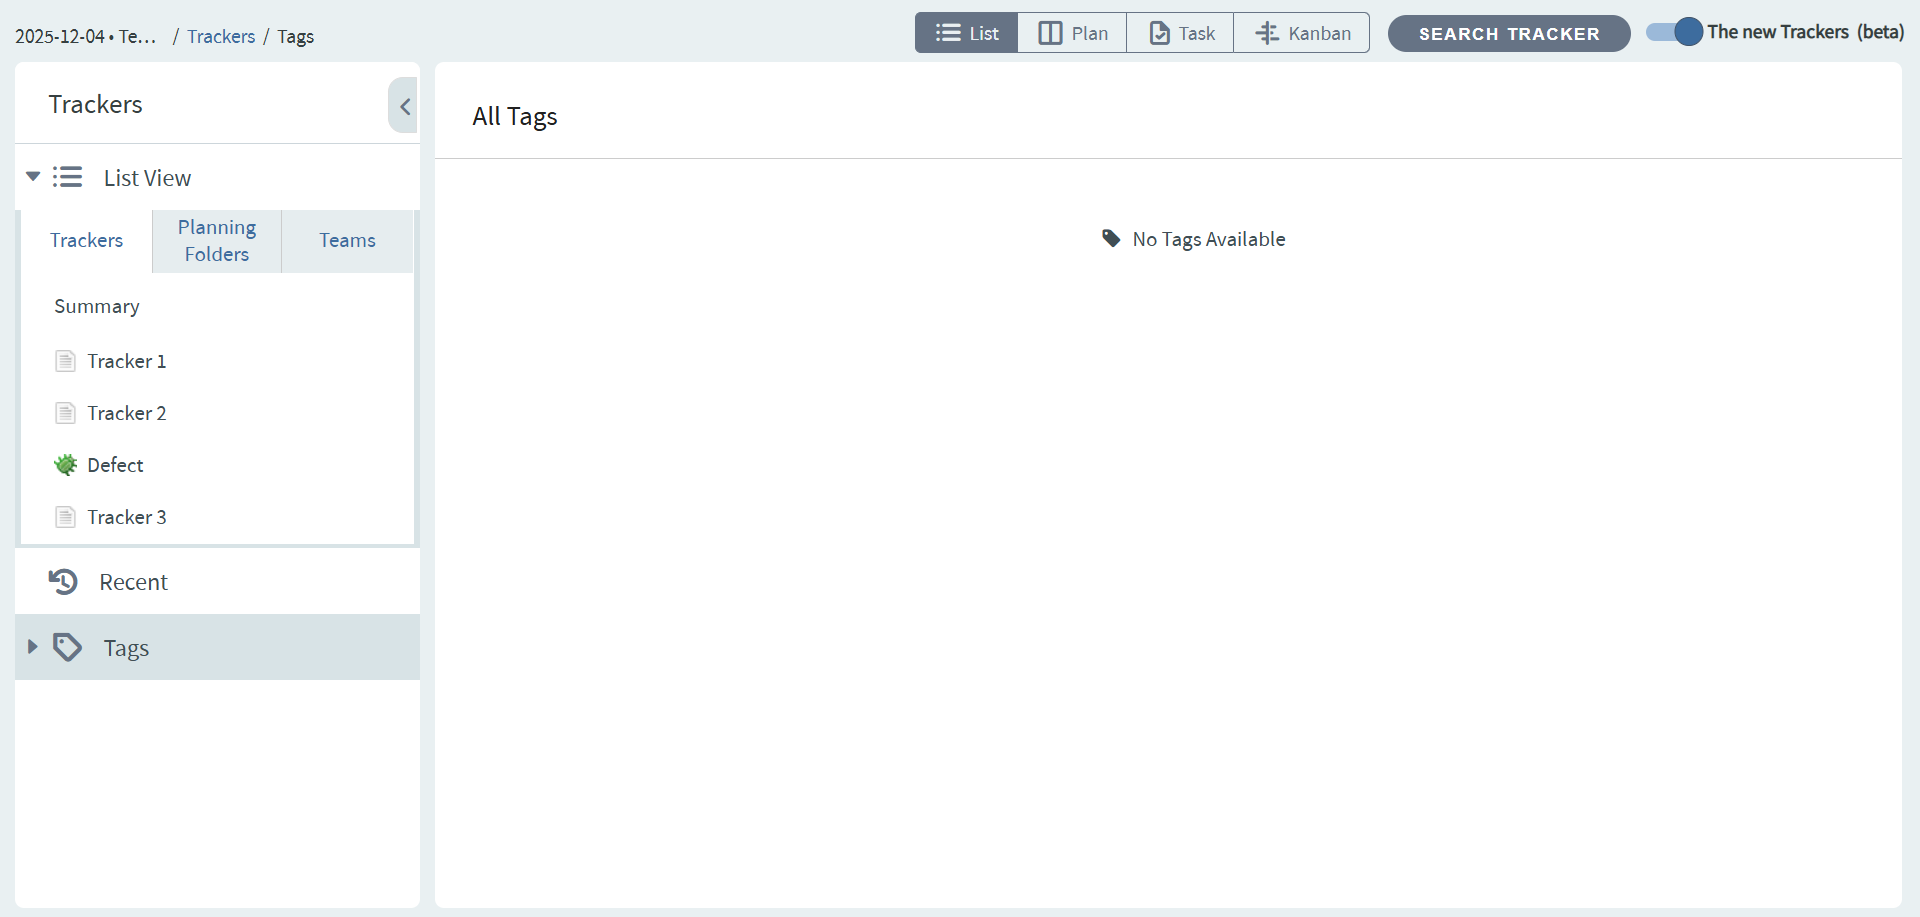Click the tag icon beside No Tags Available
The image size is (1920, 917).
pyautogui.click(x=1111, y=239)
